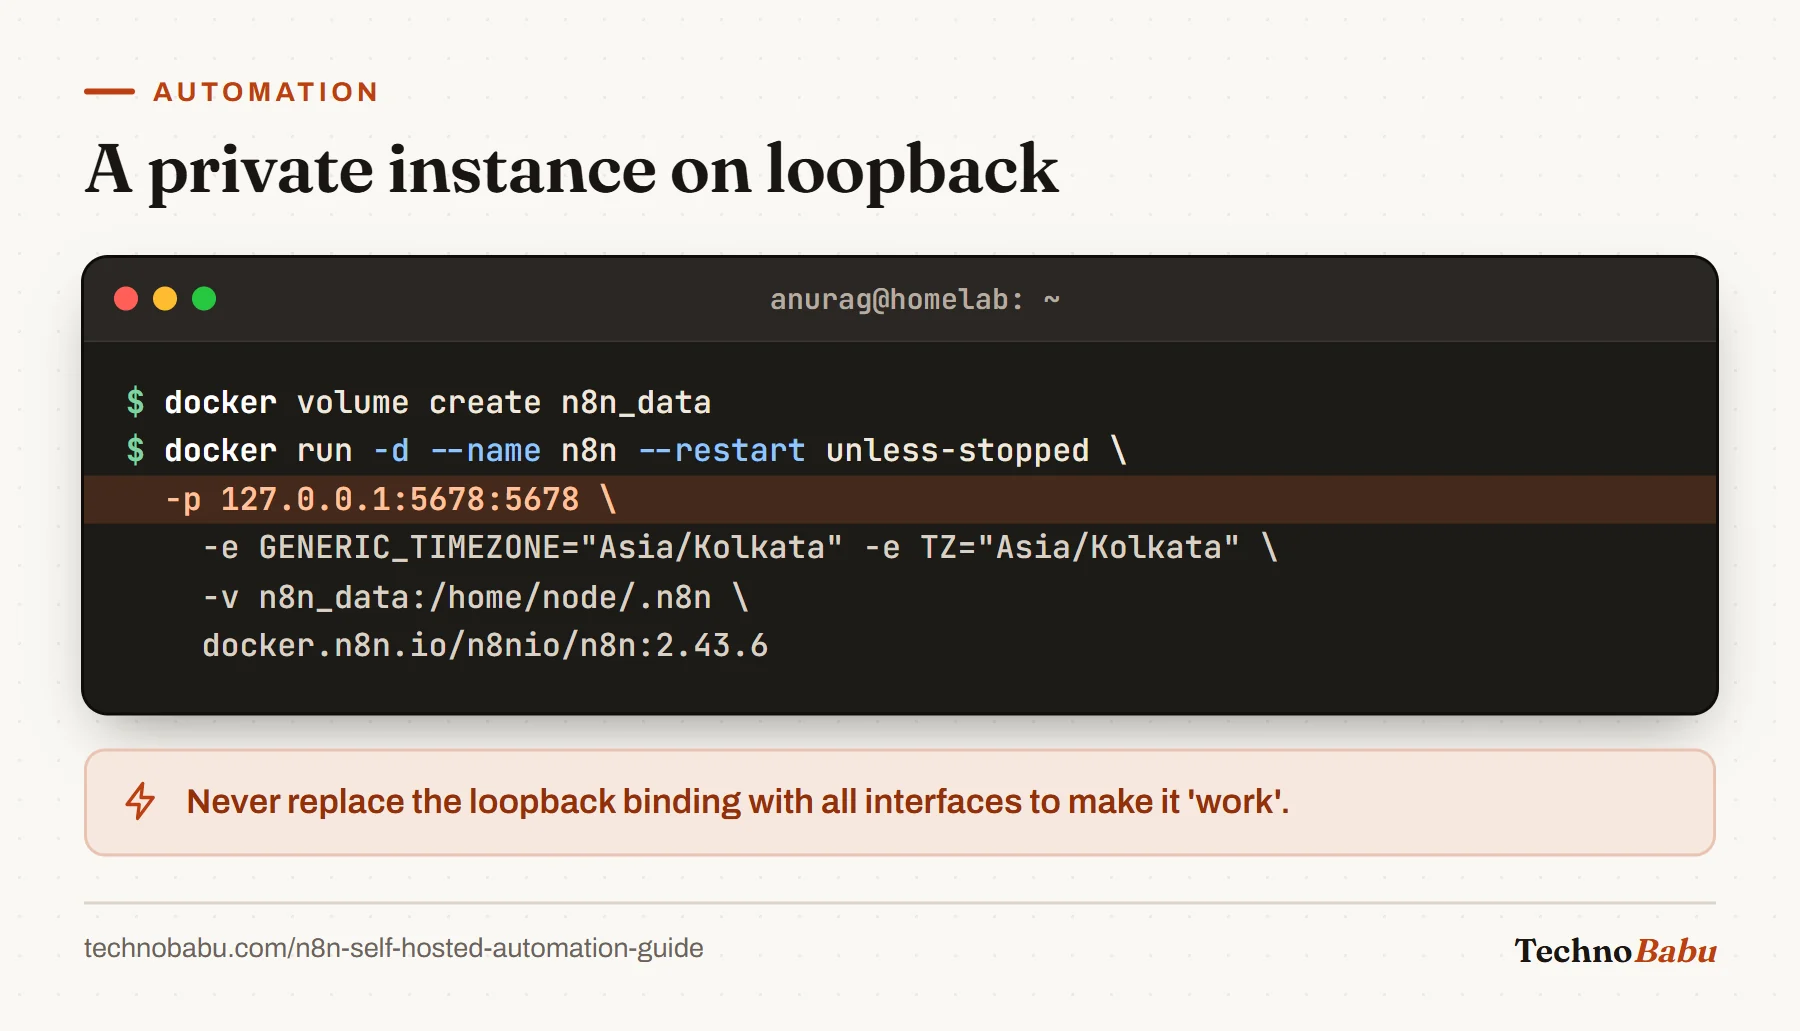The image size is (1800, 1031).
Task: Click the --name flag in docker run
Action: [485, 451]
